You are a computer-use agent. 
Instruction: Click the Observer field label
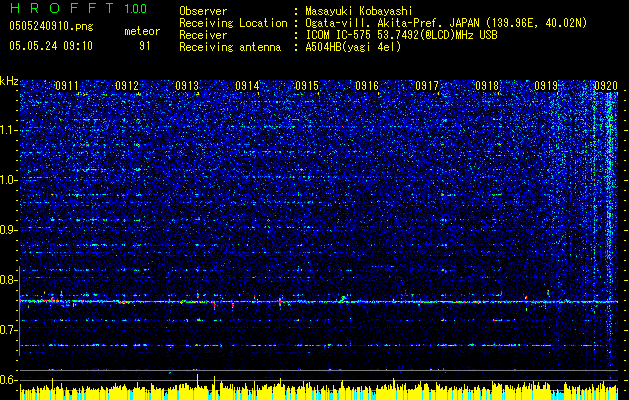pos(203,11)
